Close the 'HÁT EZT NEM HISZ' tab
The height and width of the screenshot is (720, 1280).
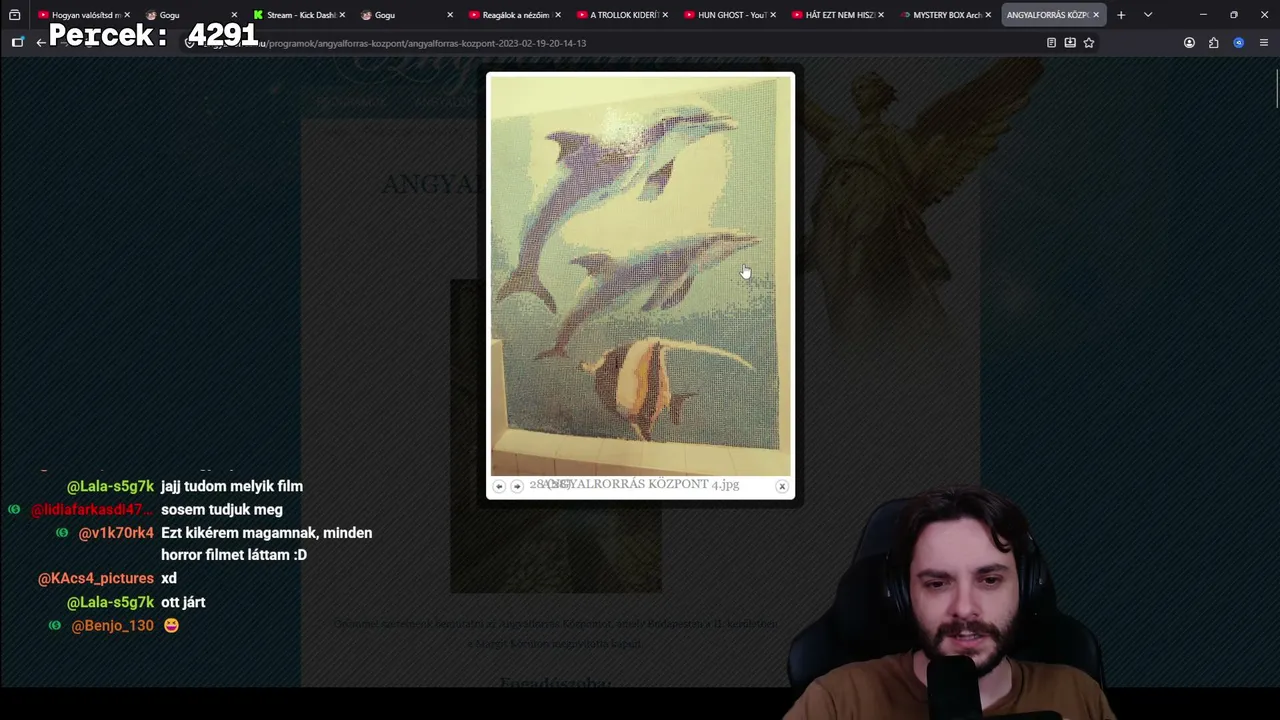pos(881,15)
